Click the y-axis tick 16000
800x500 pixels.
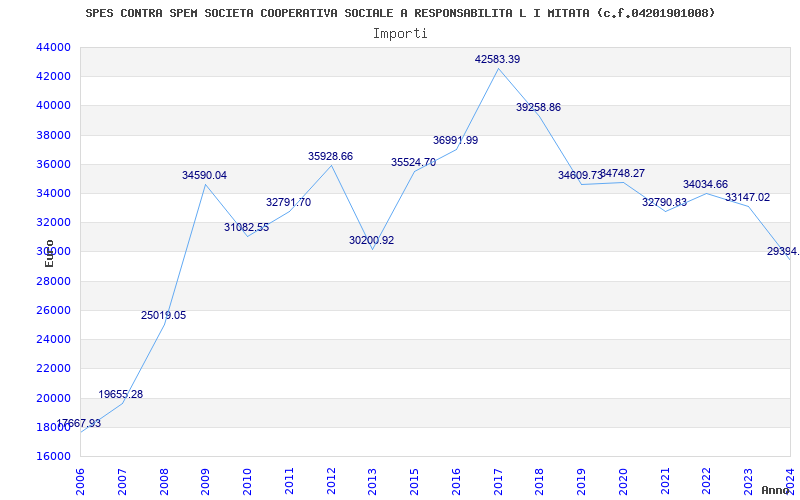click(x=53, y=456)
